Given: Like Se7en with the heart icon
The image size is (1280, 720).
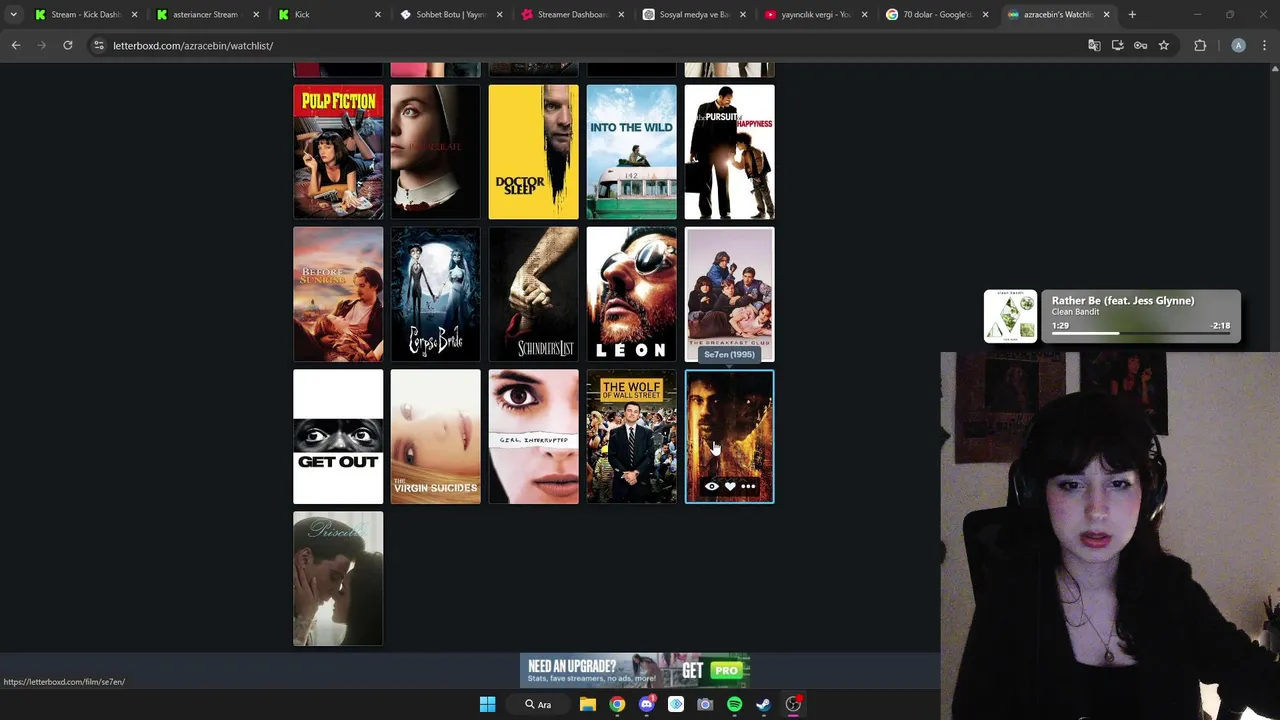Looking at the screenshot, I should pos(730,486).
